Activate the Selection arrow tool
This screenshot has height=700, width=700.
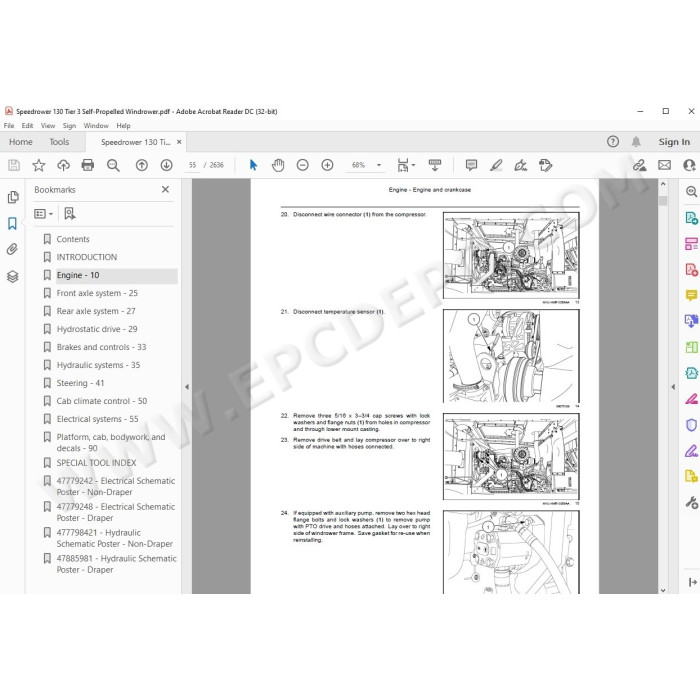[253, 165]
